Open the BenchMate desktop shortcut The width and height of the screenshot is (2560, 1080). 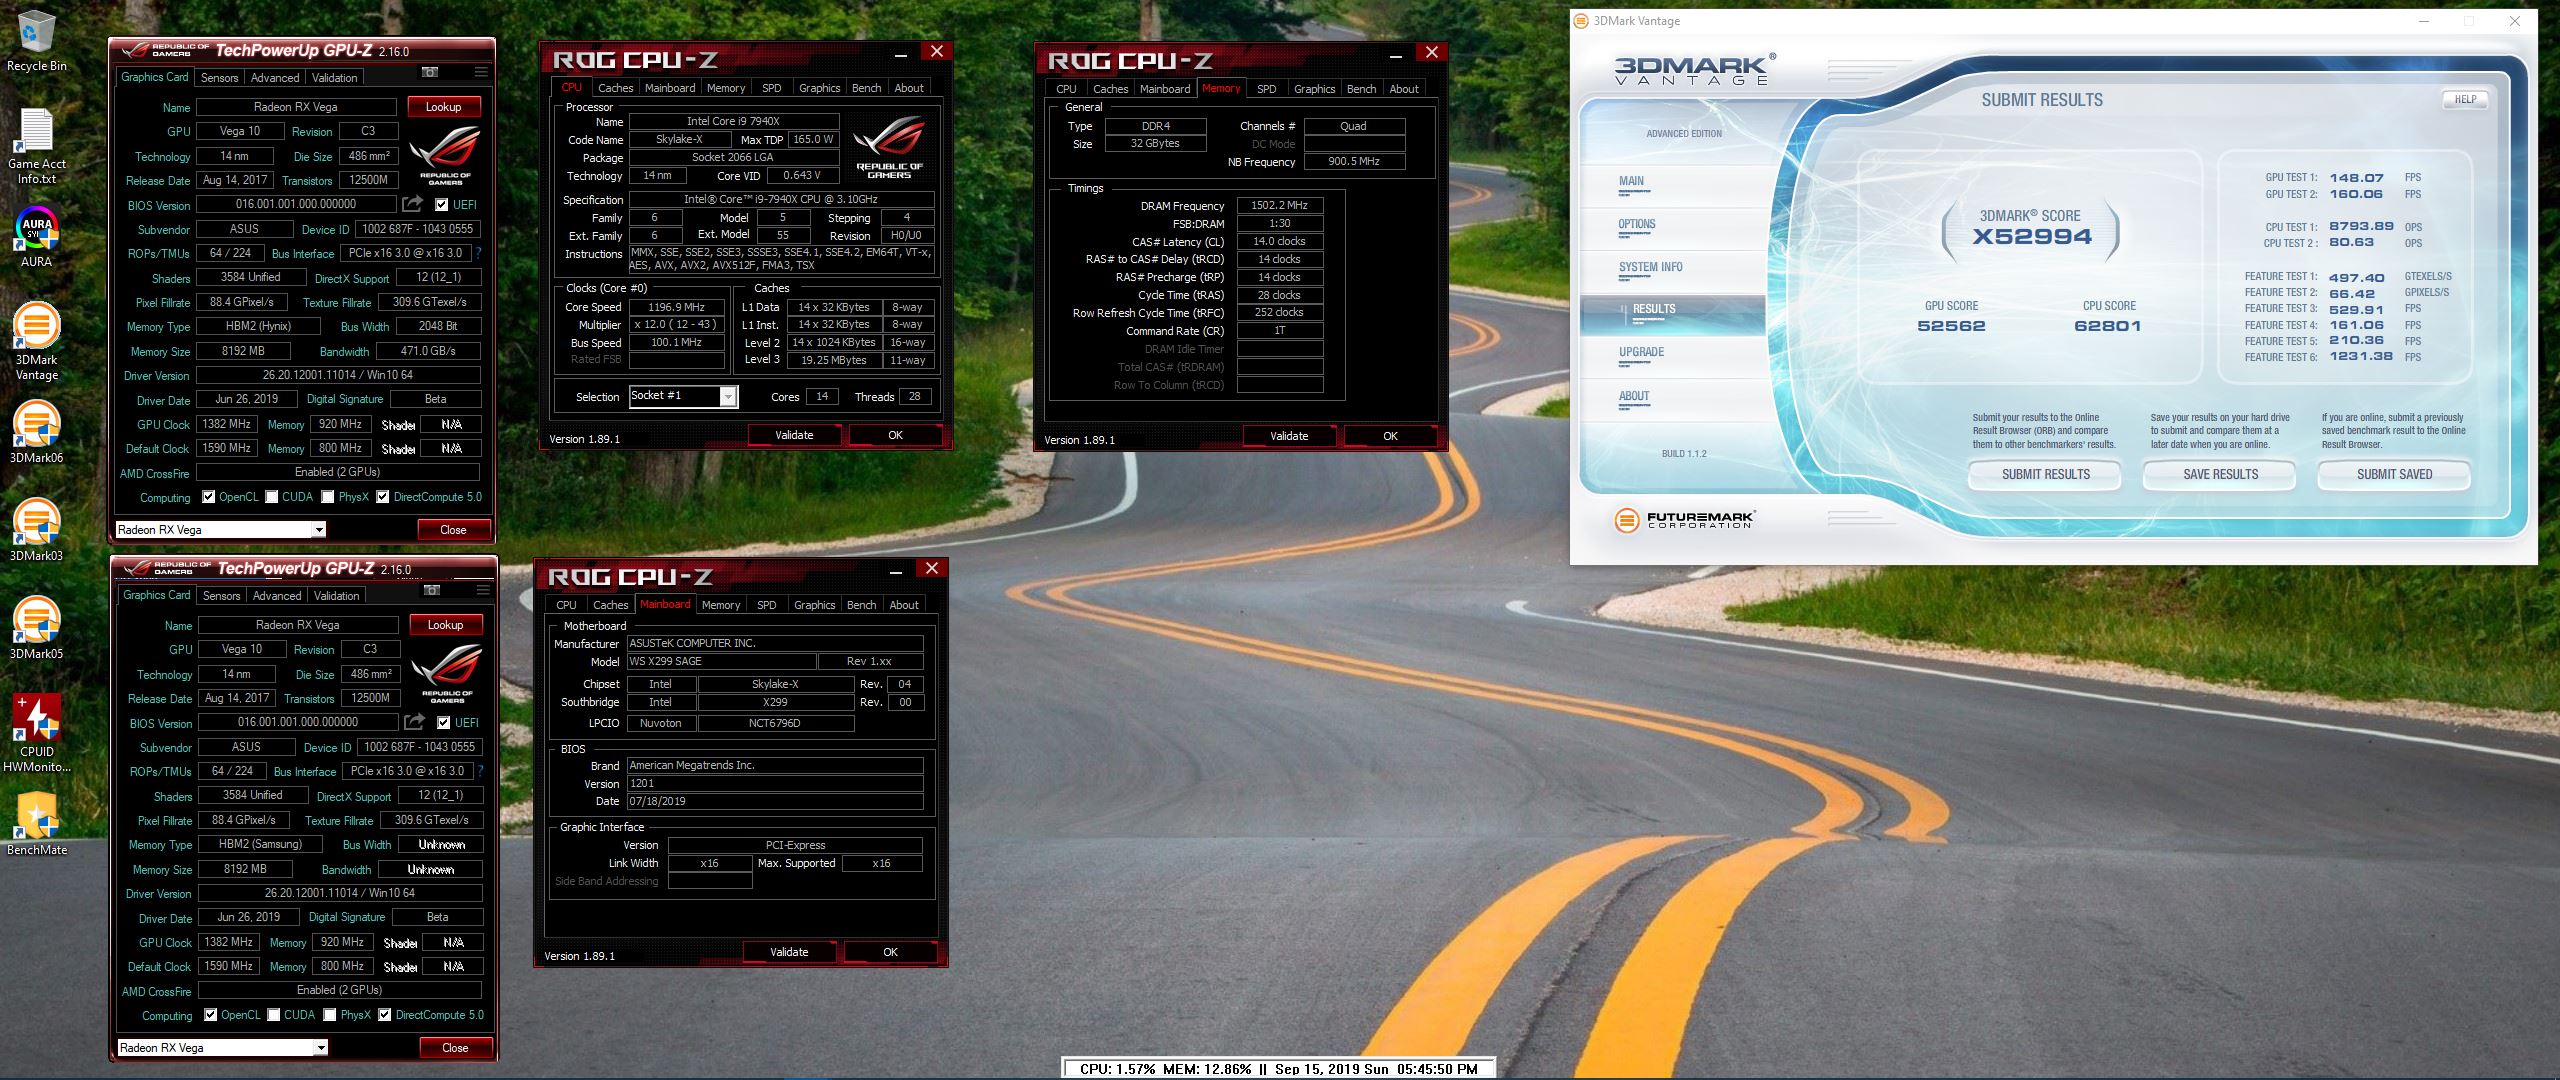coord(36,824)
